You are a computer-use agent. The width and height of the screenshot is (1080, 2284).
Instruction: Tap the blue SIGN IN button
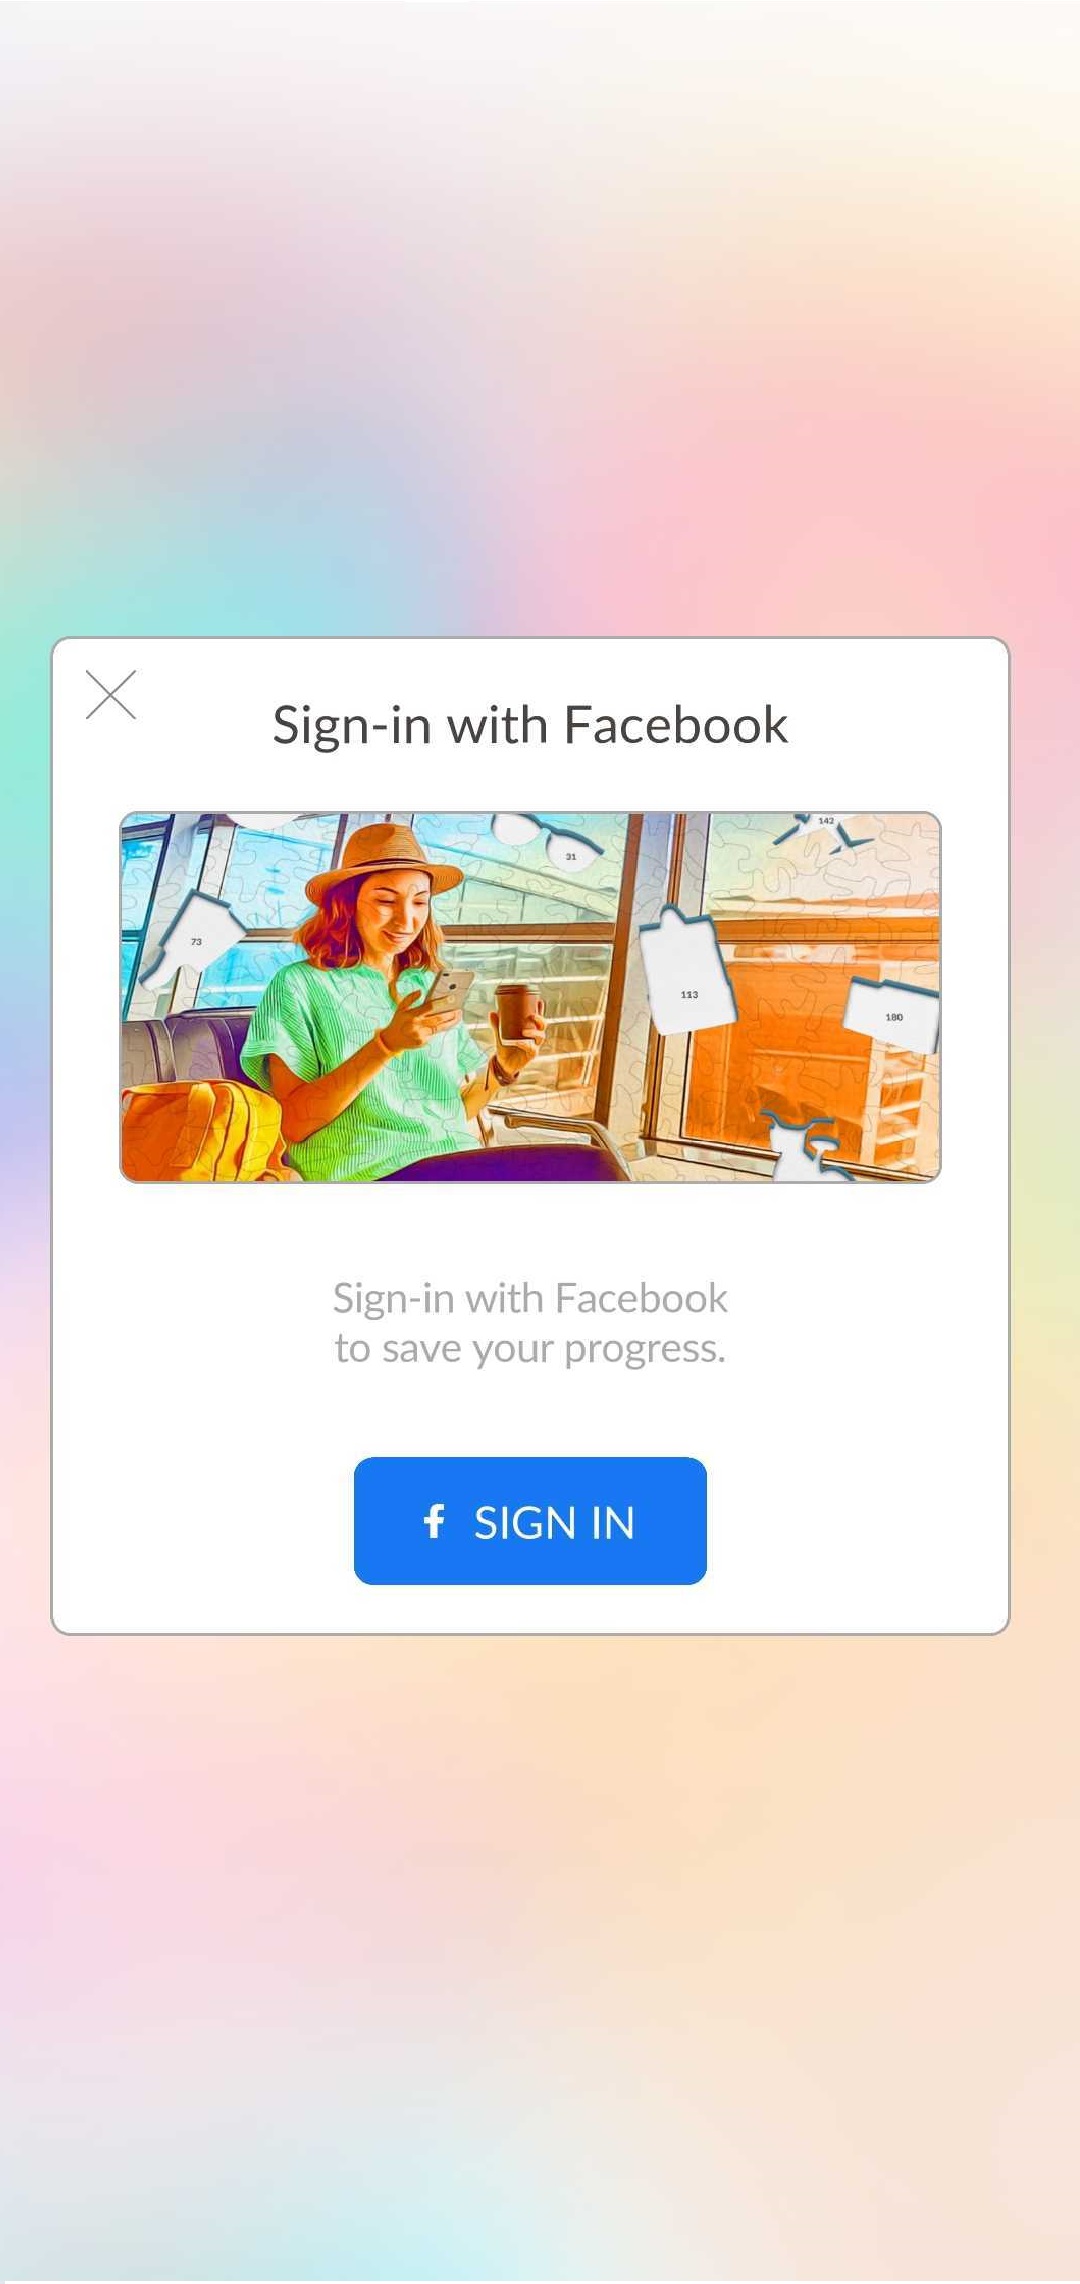(x=530, y=1521)
